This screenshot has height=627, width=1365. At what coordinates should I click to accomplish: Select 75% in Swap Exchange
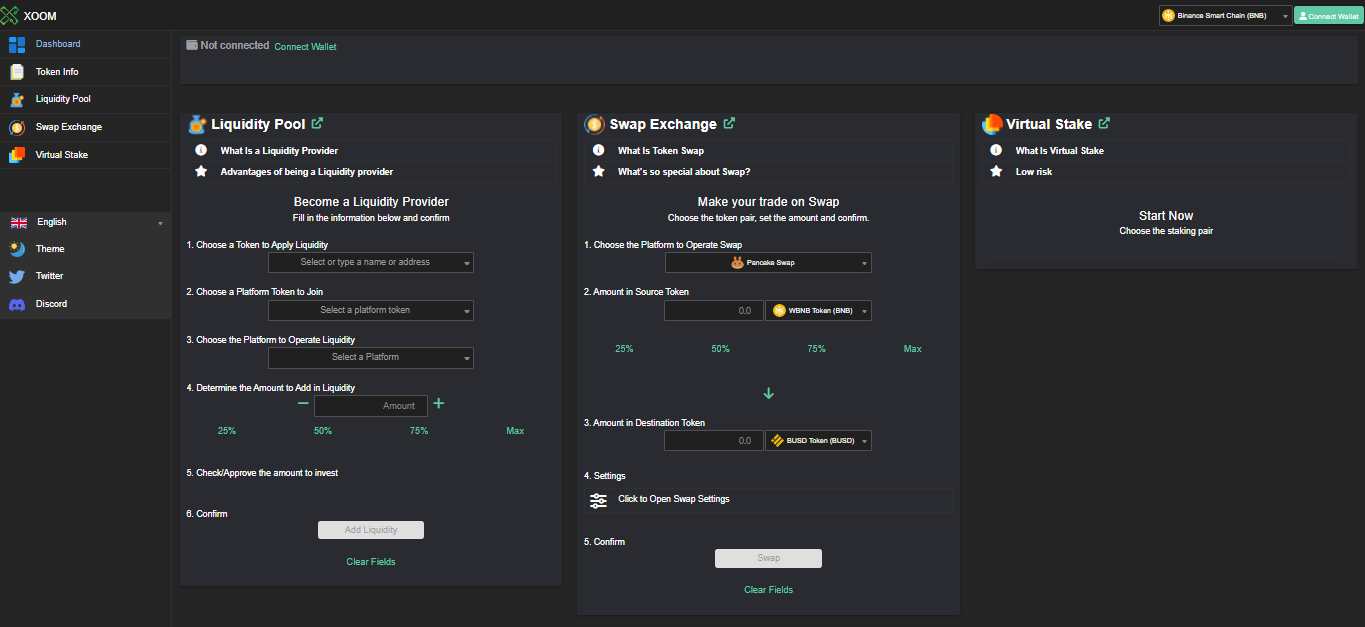[x=816, y=349]
